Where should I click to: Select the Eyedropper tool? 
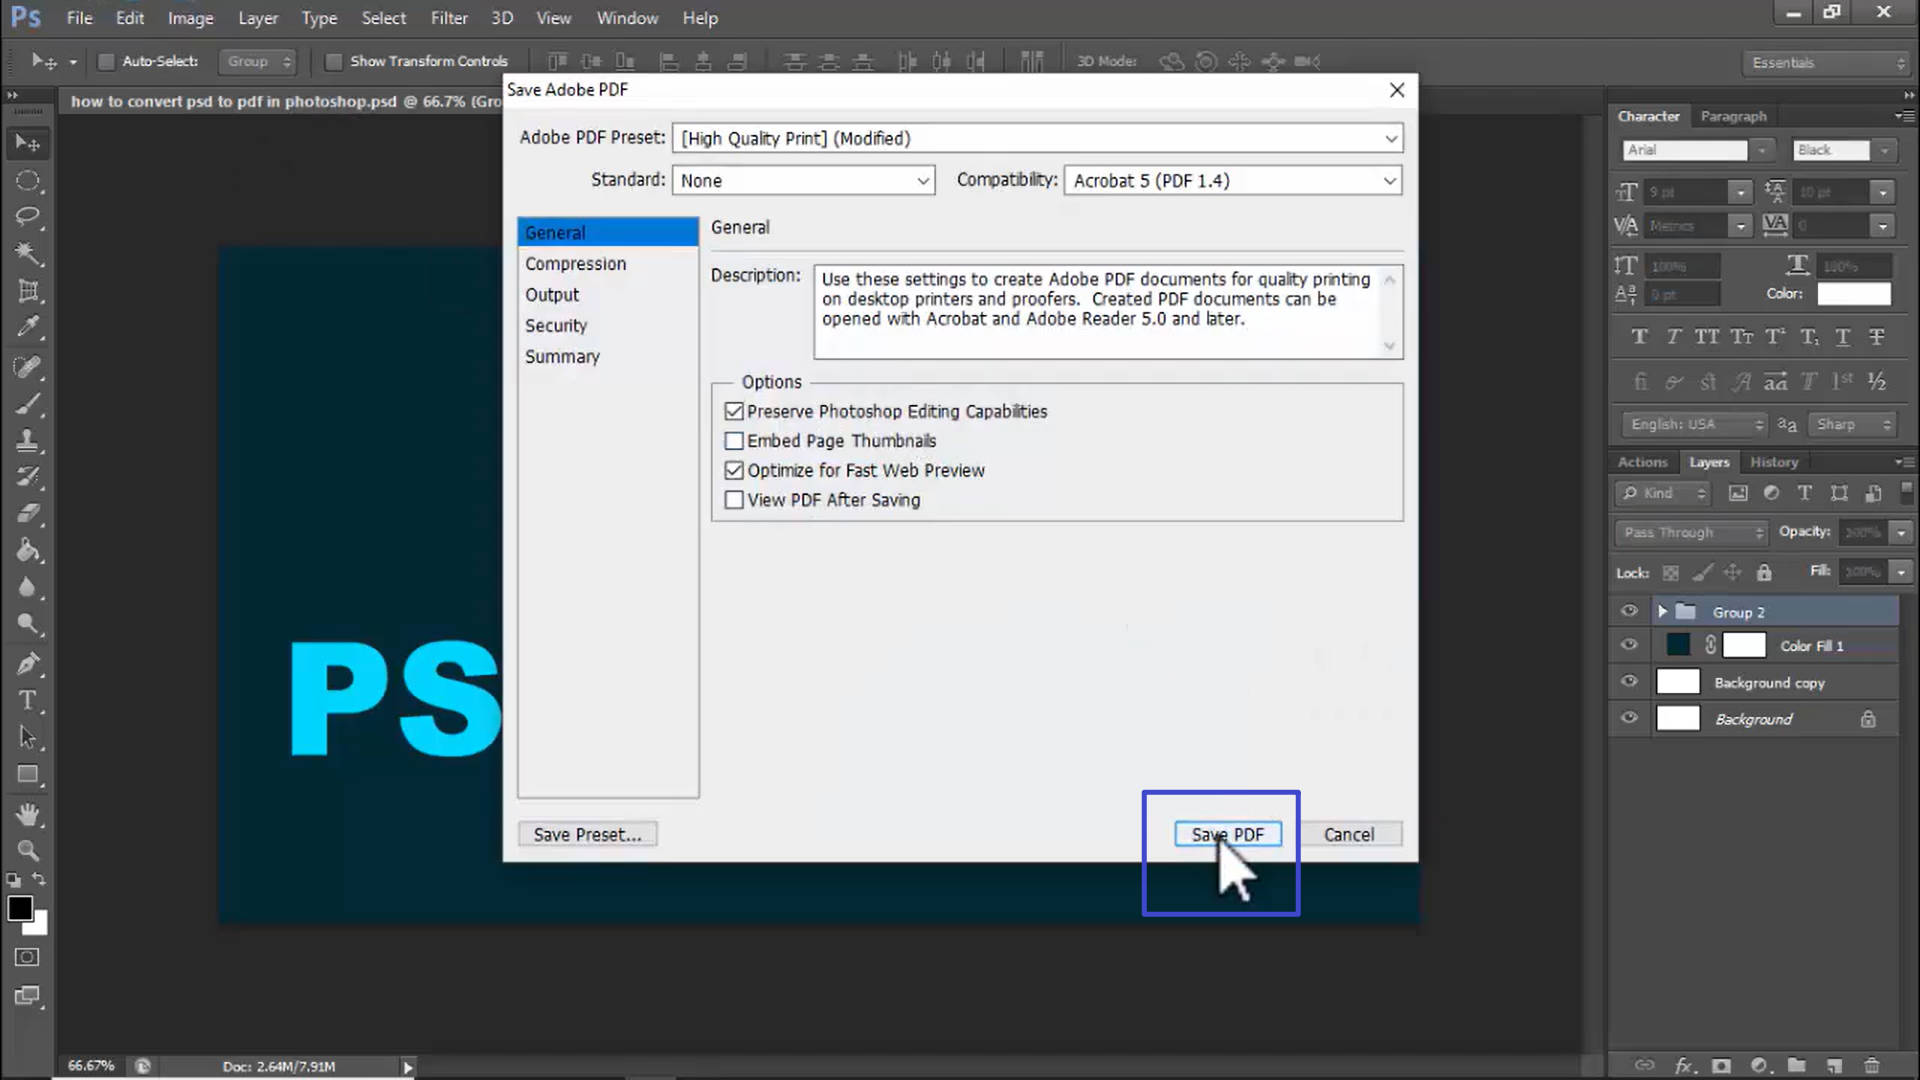click(x=28, y=328)
